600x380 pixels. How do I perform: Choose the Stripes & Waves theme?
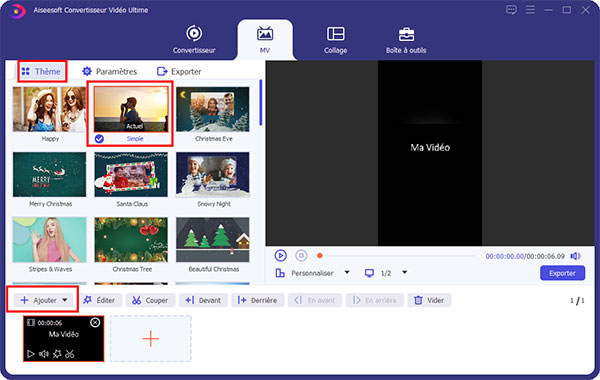point(49,240)
